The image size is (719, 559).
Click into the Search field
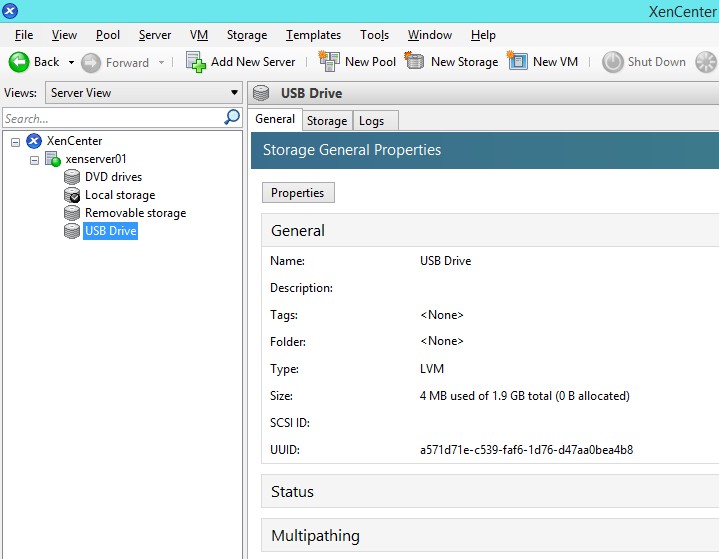coord(112,118)
